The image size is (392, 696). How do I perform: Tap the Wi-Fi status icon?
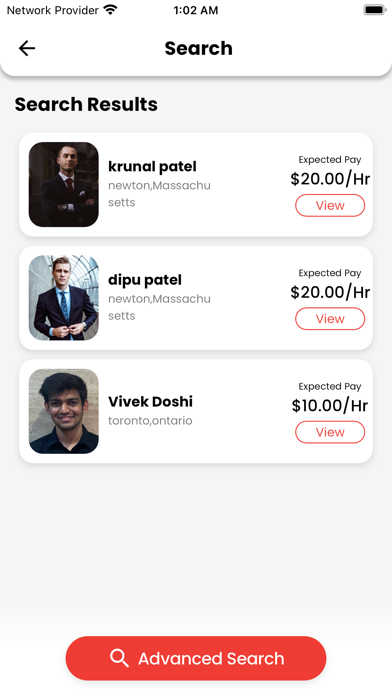[x=110, y=10]
